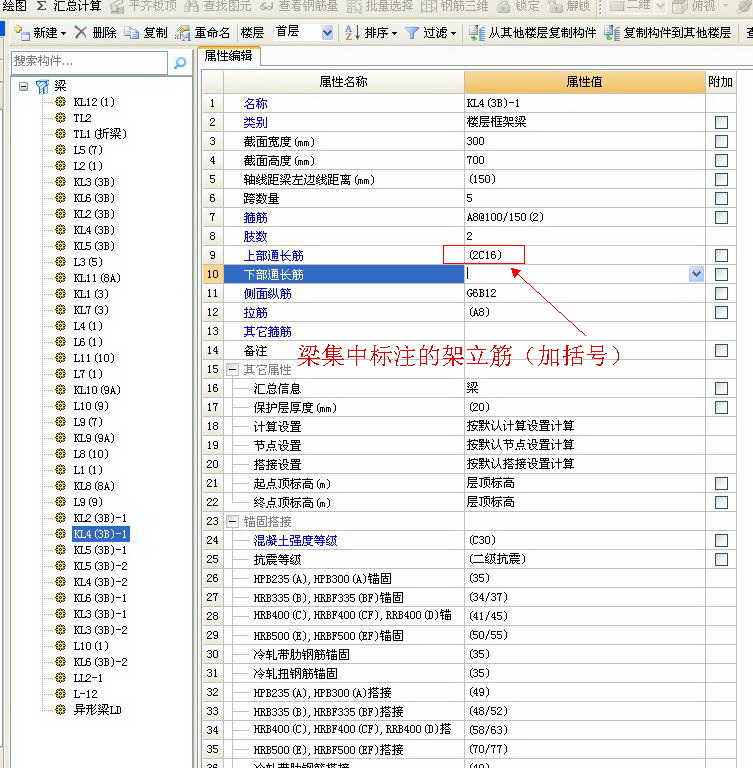Click the 汇总计算 sigma icon
This screenshot has height=768, width=753.
coord(41,6)
